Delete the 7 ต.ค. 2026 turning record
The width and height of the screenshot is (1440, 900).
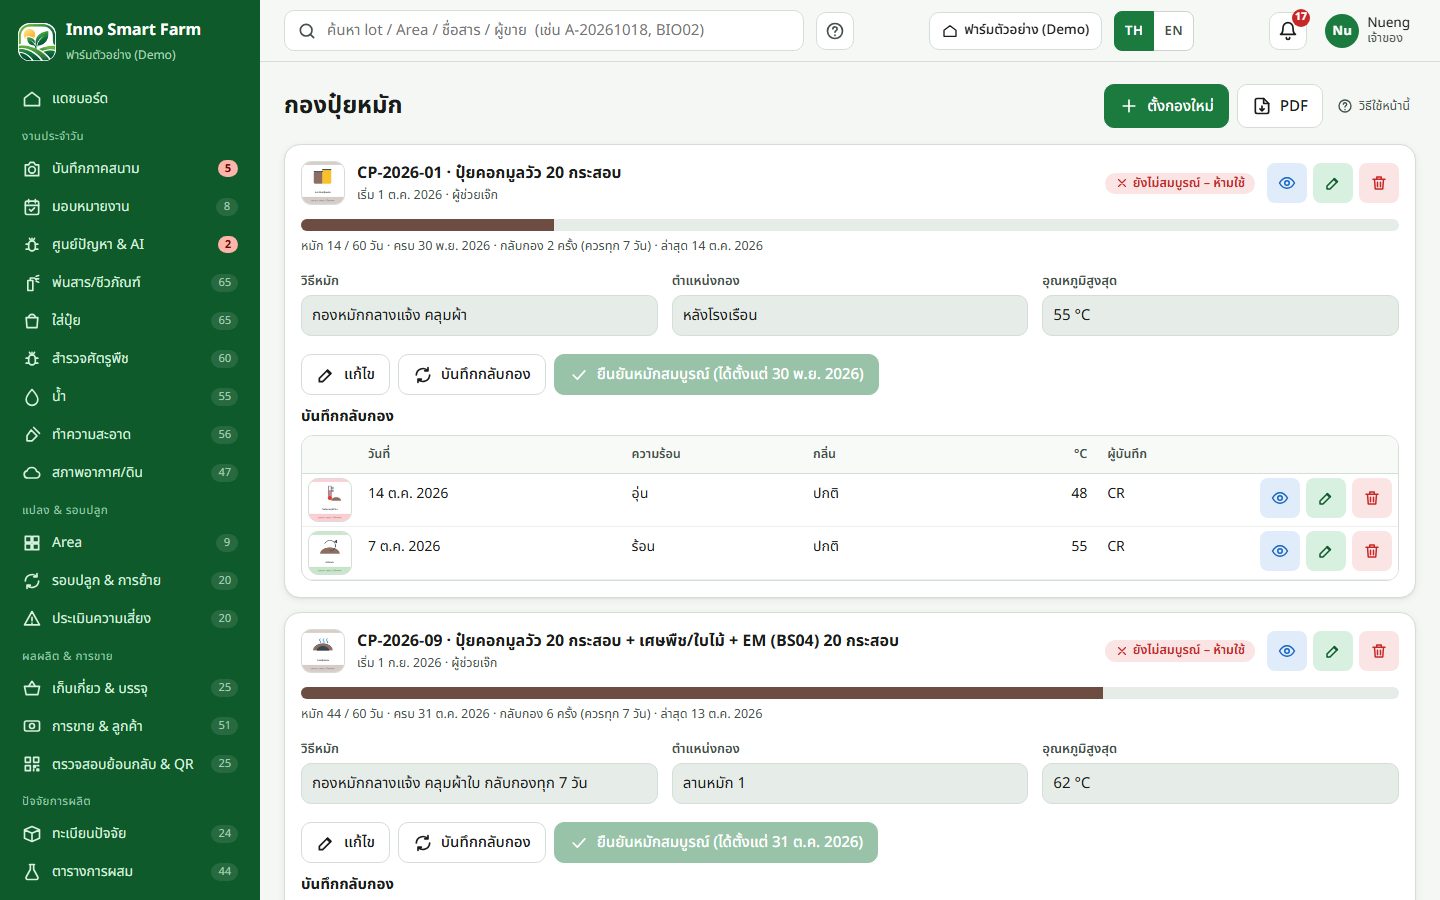[x=1372, y=551]
